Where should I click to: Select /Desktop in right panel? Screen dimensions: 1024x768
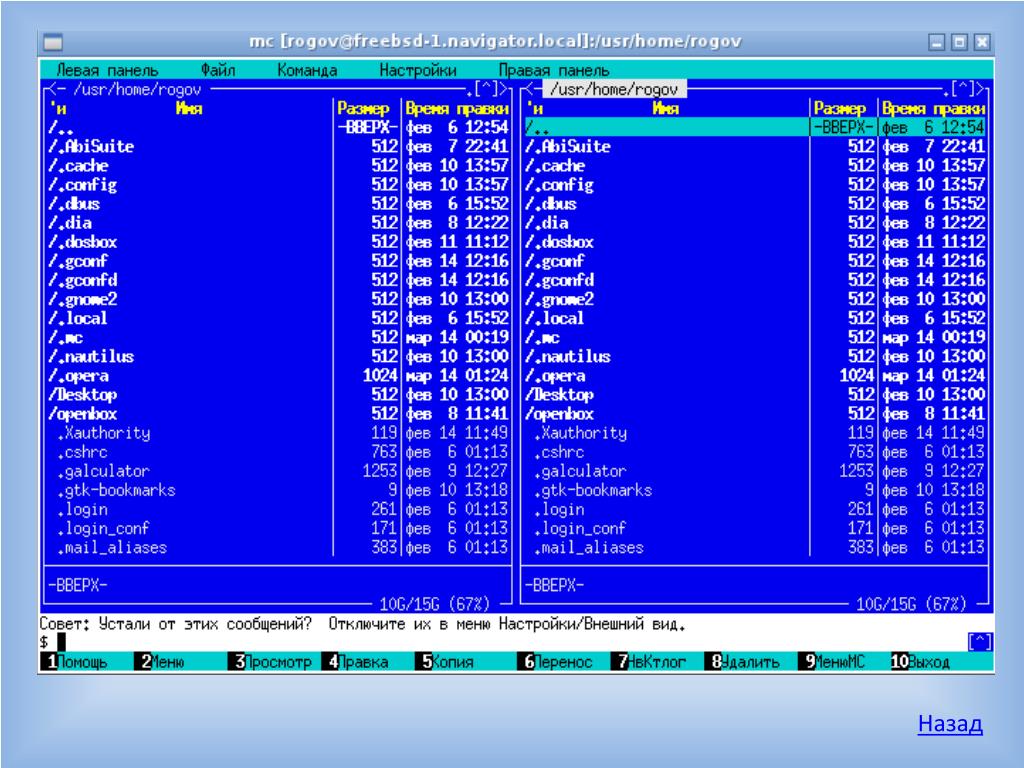[755, 394]
